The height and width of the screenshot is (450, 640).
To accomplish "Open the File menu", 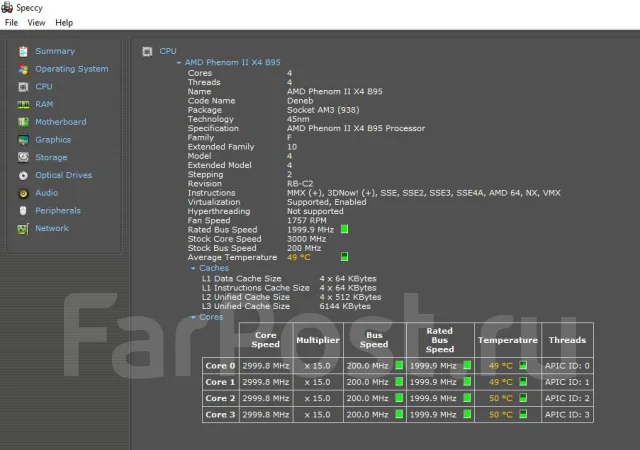I will [11, 22].
